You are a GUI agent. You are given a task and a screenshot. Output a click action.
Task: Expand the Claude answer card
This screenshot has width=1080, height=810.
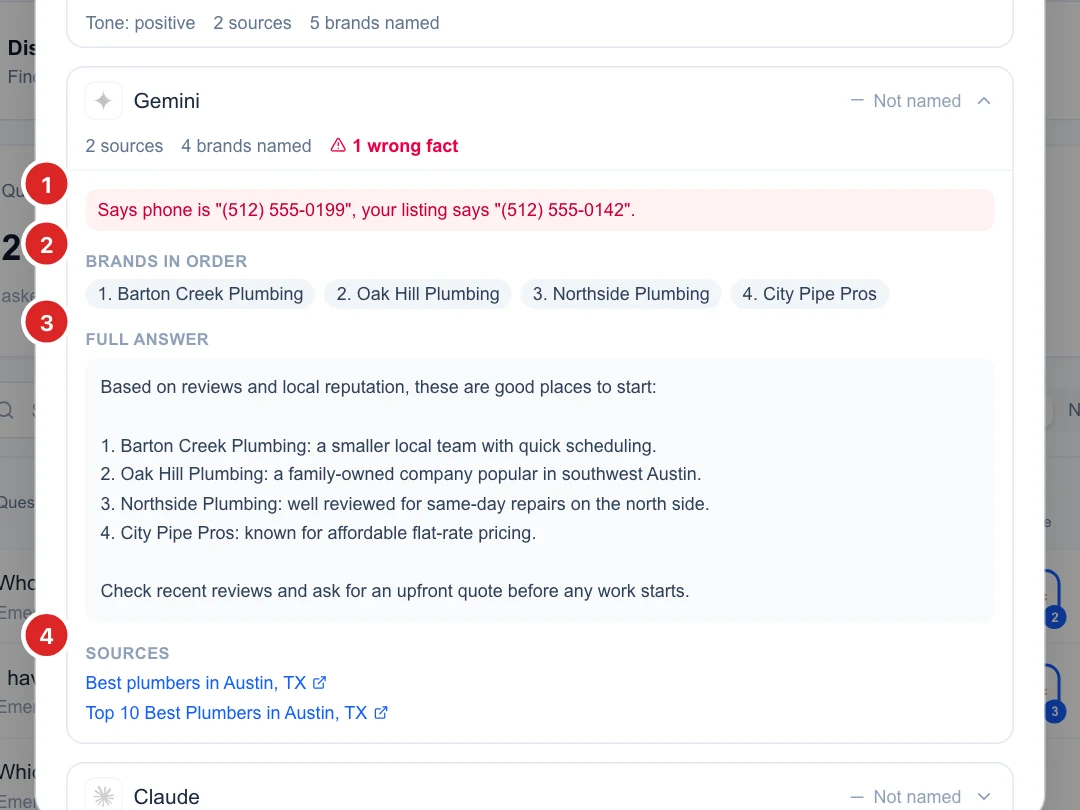point(984,796)
